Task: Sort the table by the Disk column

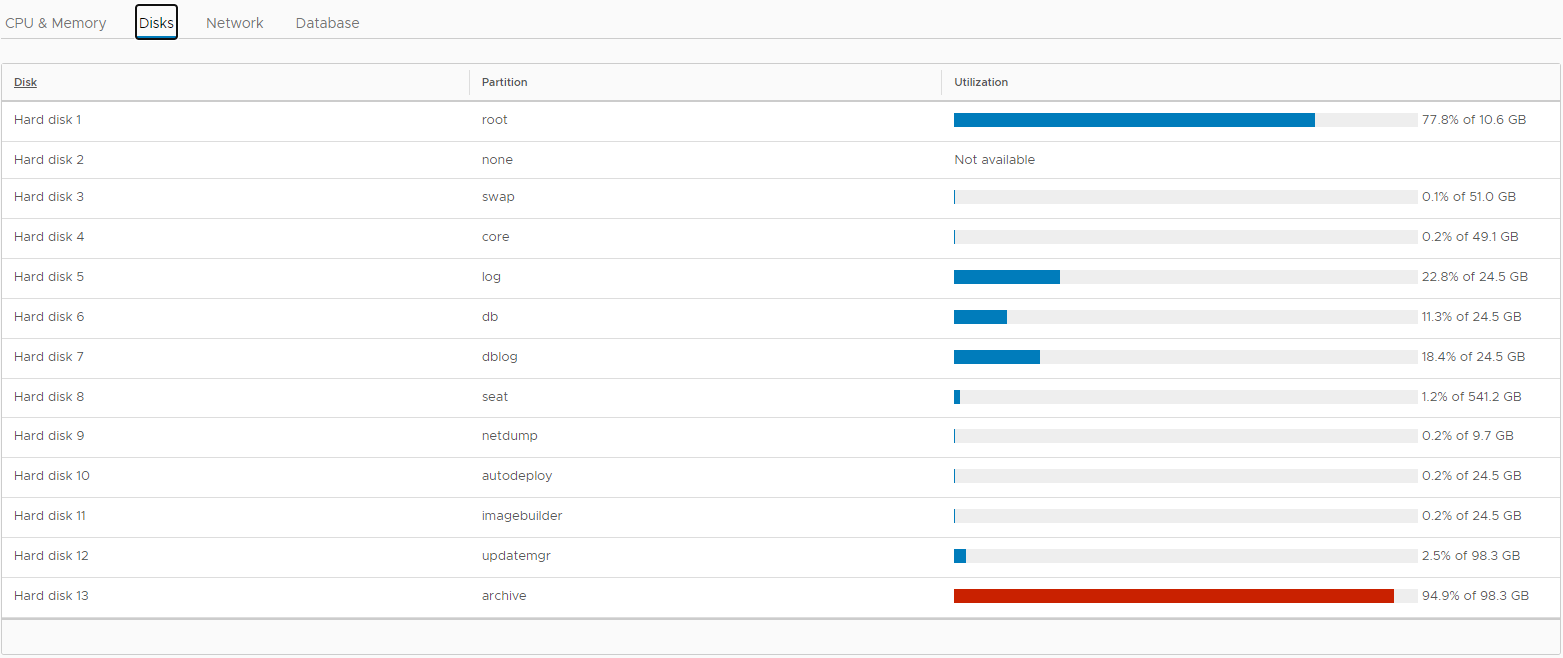Action: pyautogui.click(x=24, y=82)
